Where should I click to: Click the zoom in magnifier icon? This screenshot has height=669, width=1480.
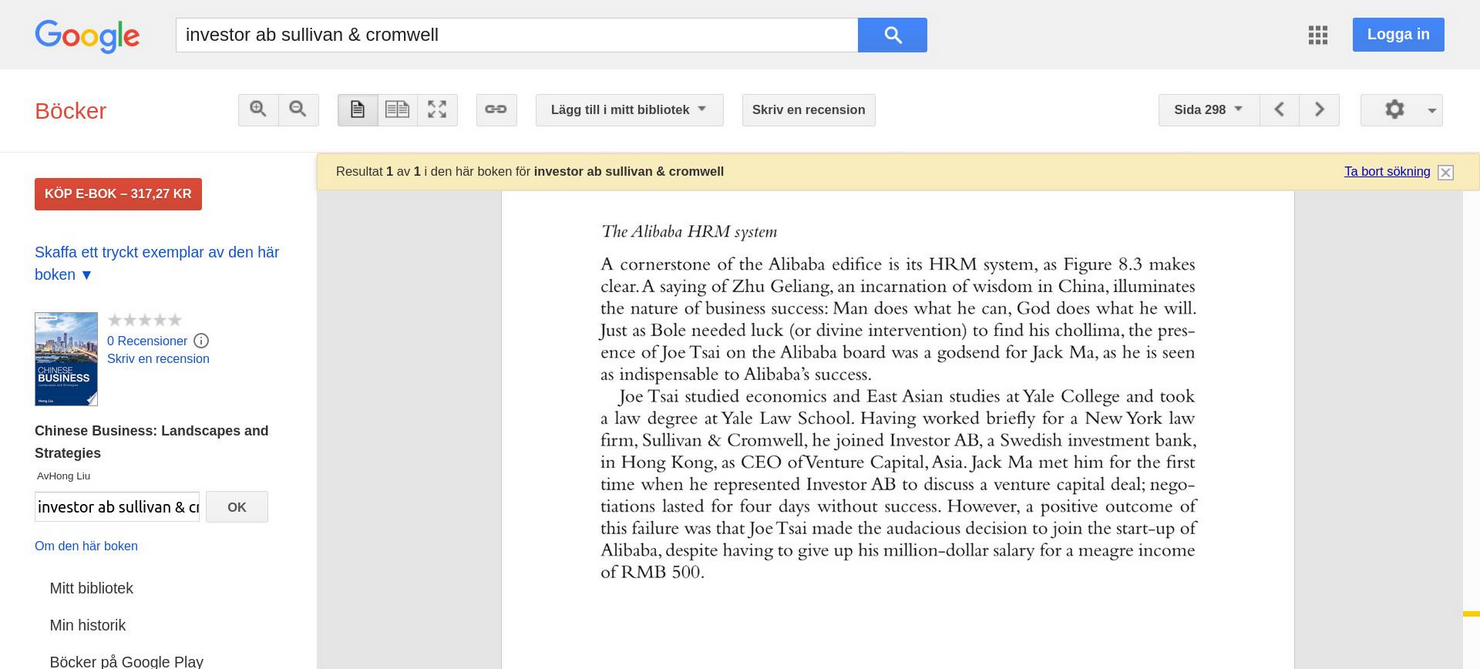pyautogui.click(x=258, y=110)
